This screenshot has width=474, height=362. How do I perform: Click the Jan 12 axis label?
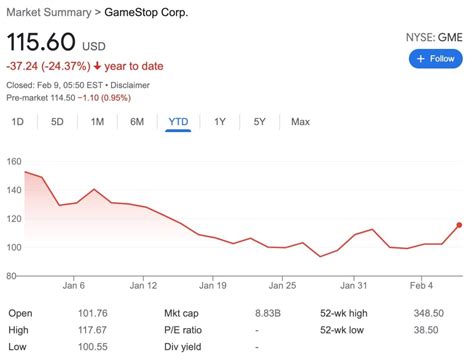(143, 286)
